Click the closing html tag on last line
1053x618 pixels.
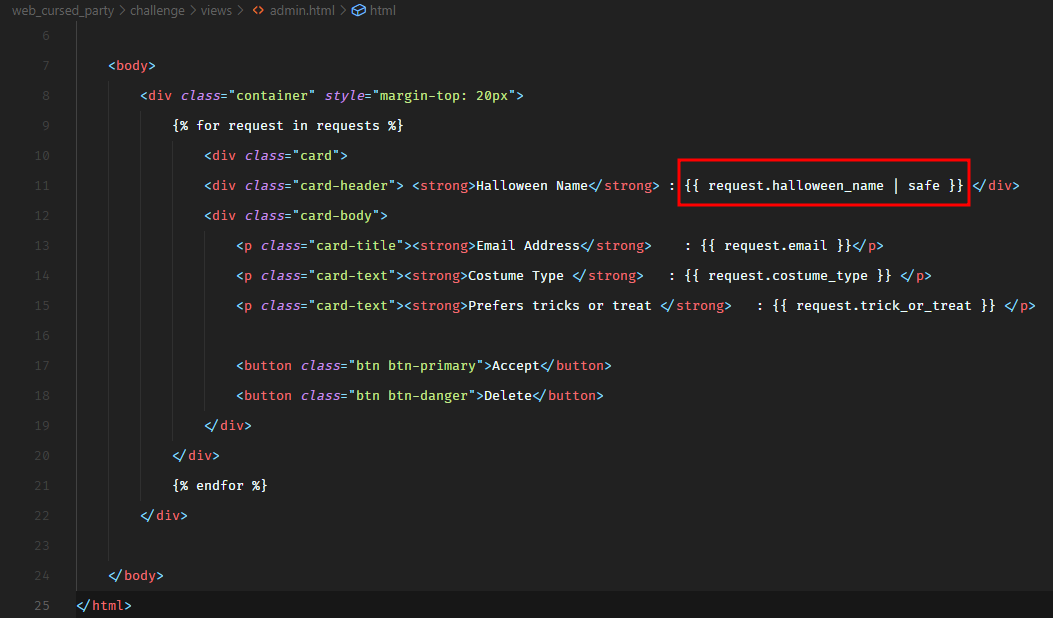[x=104, y=606]
